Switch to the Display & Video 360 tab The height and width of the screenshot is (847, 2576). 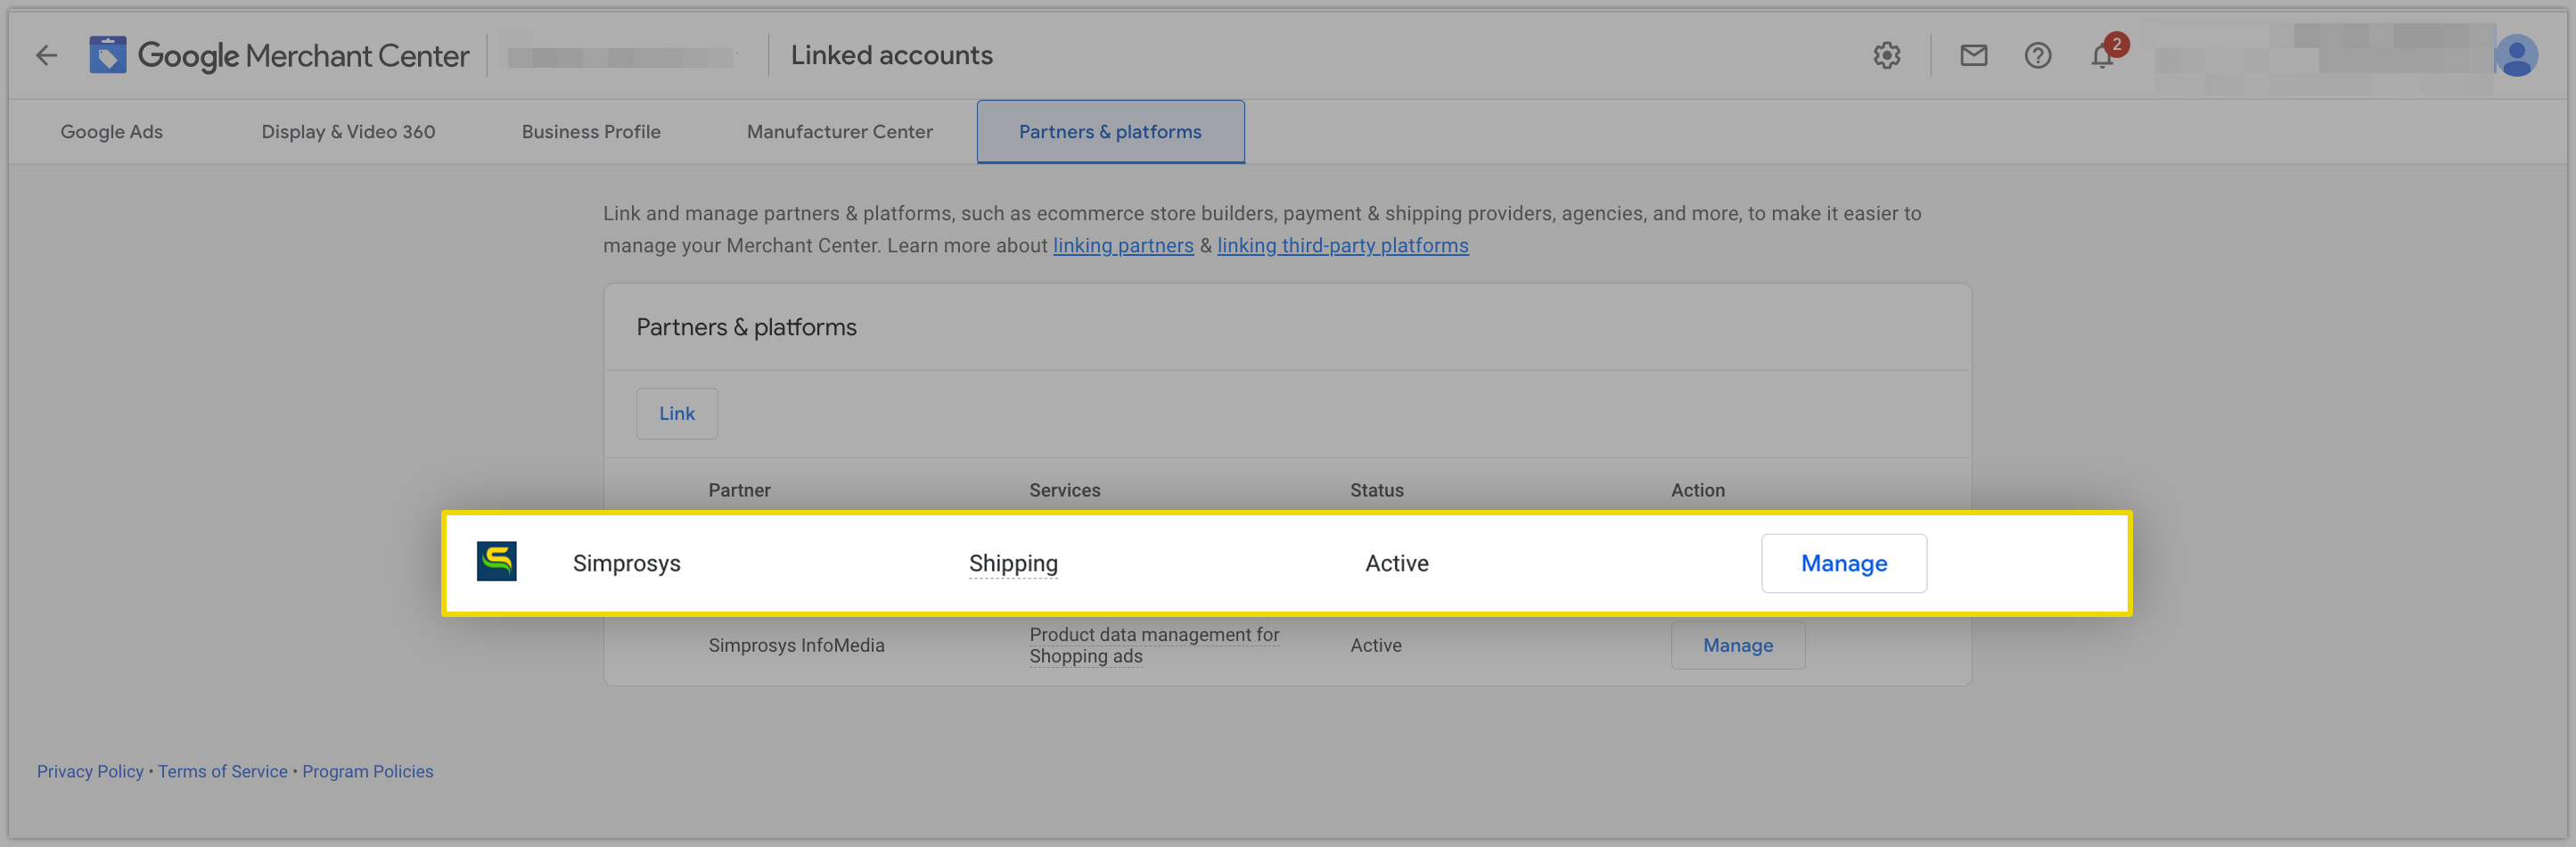pyautogui.click(x=348, y=132)
